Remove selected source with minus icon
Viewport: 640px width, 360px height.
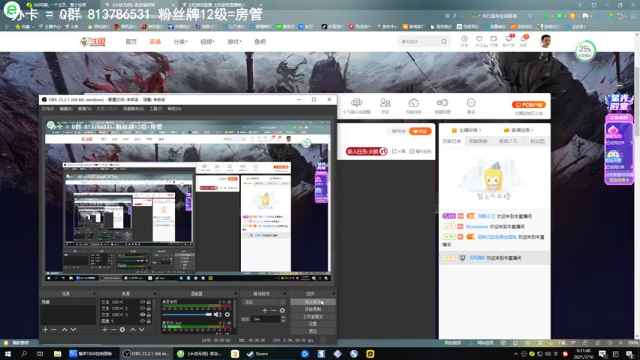(x=113, y=329)
